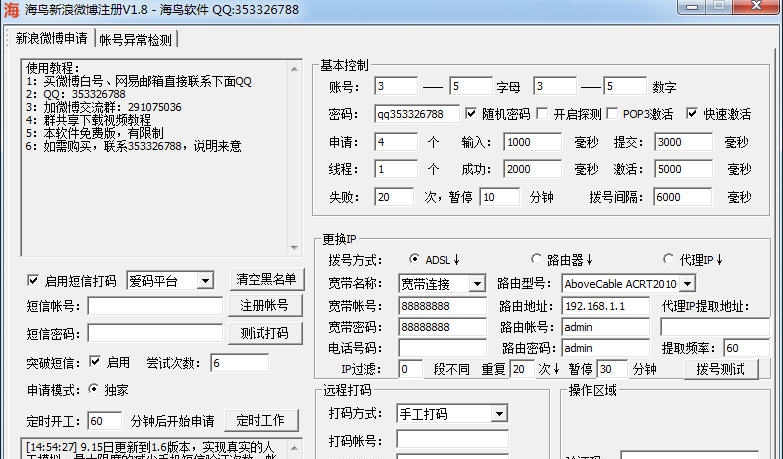783x459 pixels.
Task: Click the 代理IP提取地址 input field
Action: coord(715,327)
